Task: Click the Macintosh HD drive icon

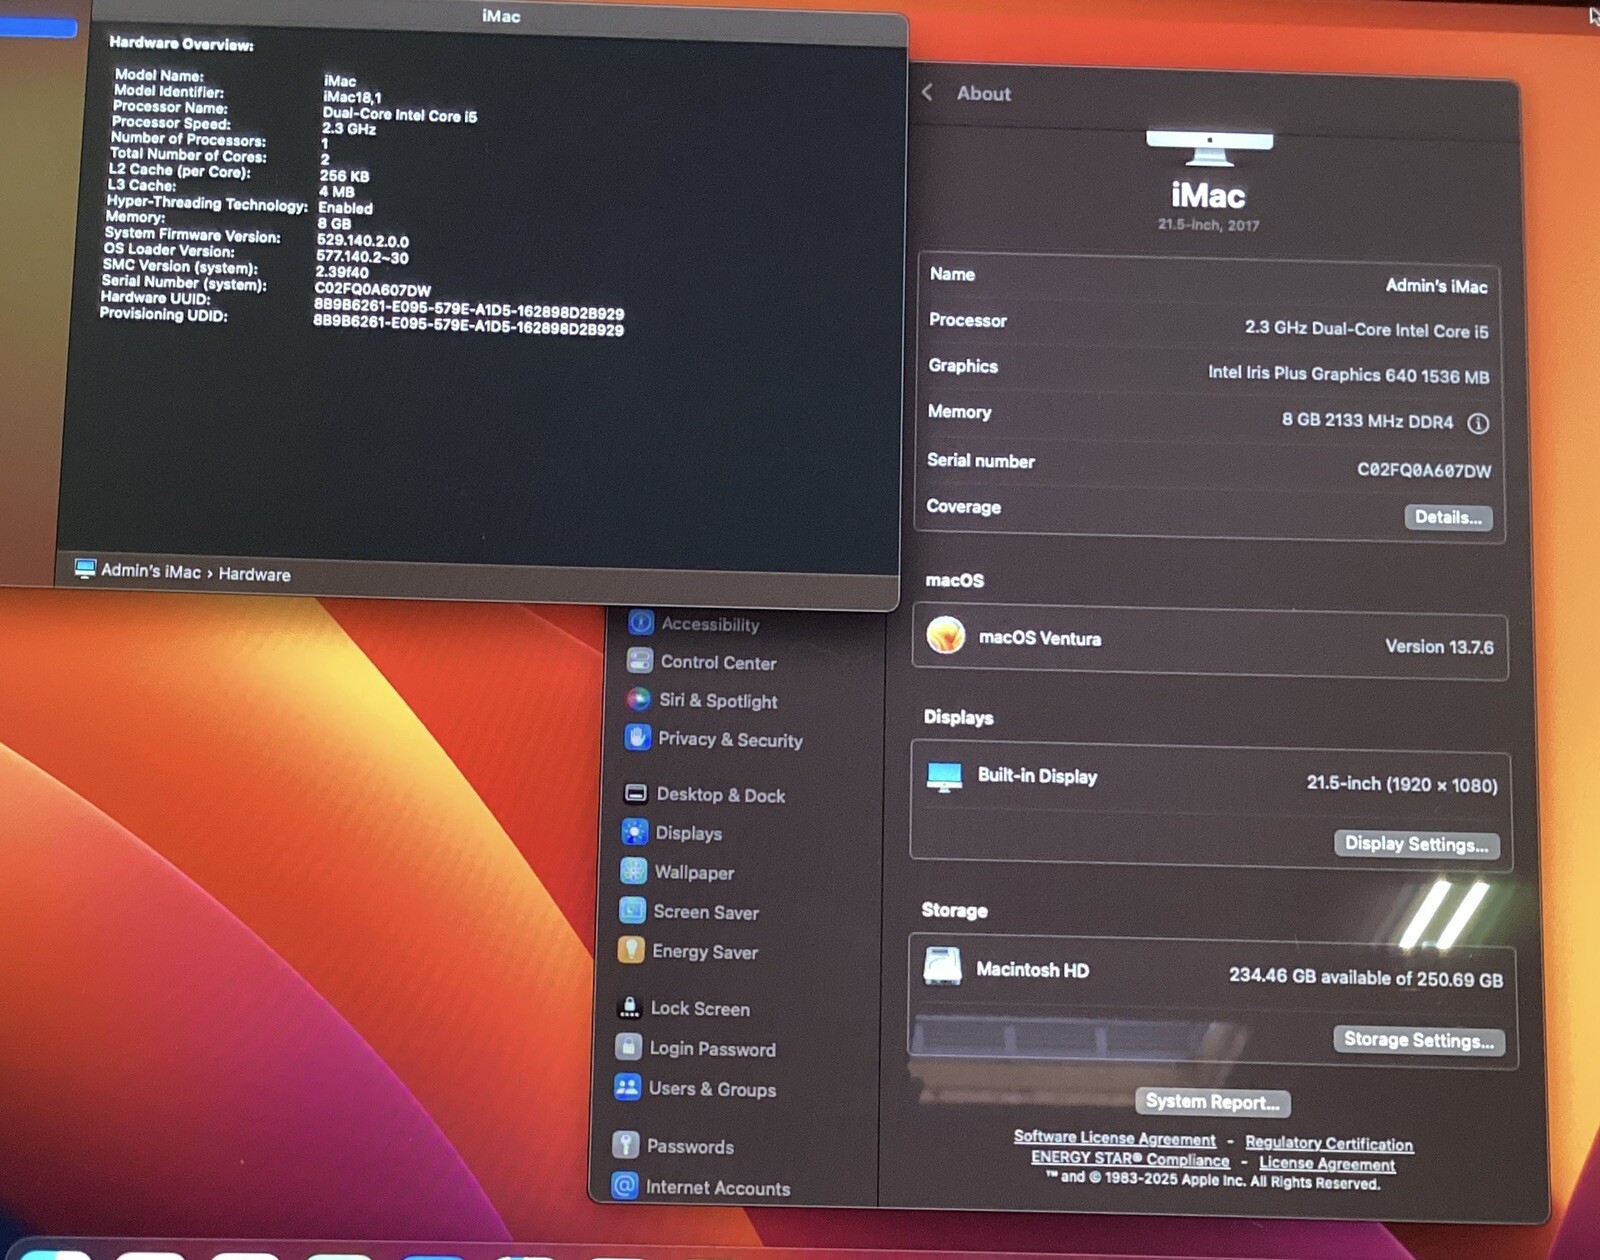Action: 942,967
